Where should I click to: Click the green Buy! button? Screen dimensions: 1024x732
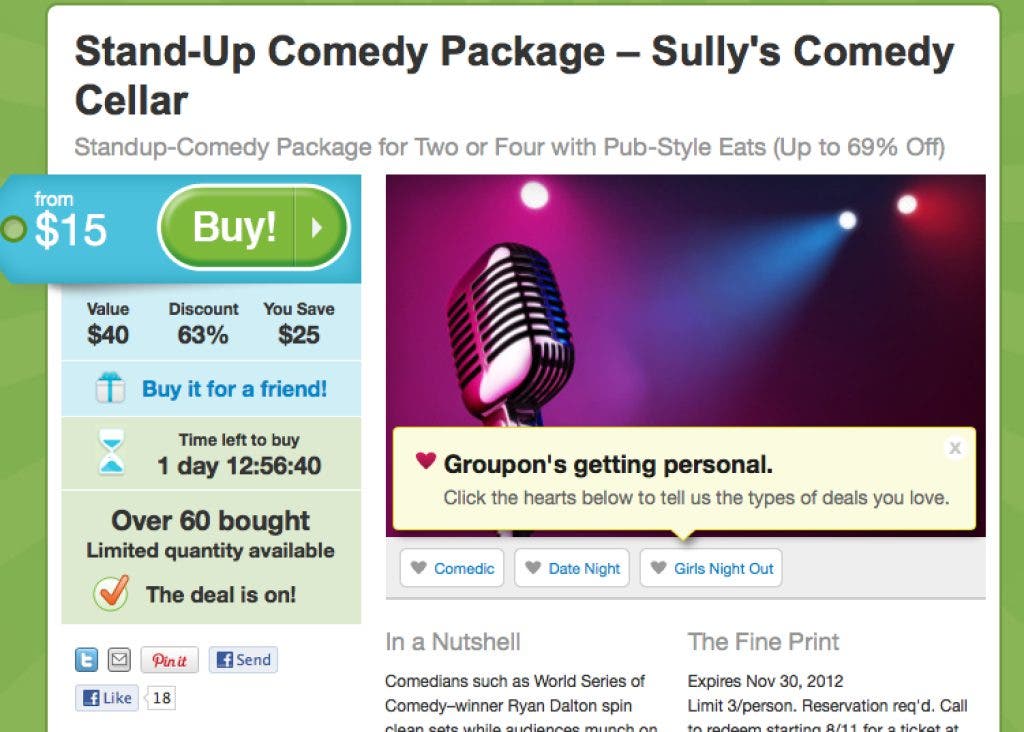234,228
